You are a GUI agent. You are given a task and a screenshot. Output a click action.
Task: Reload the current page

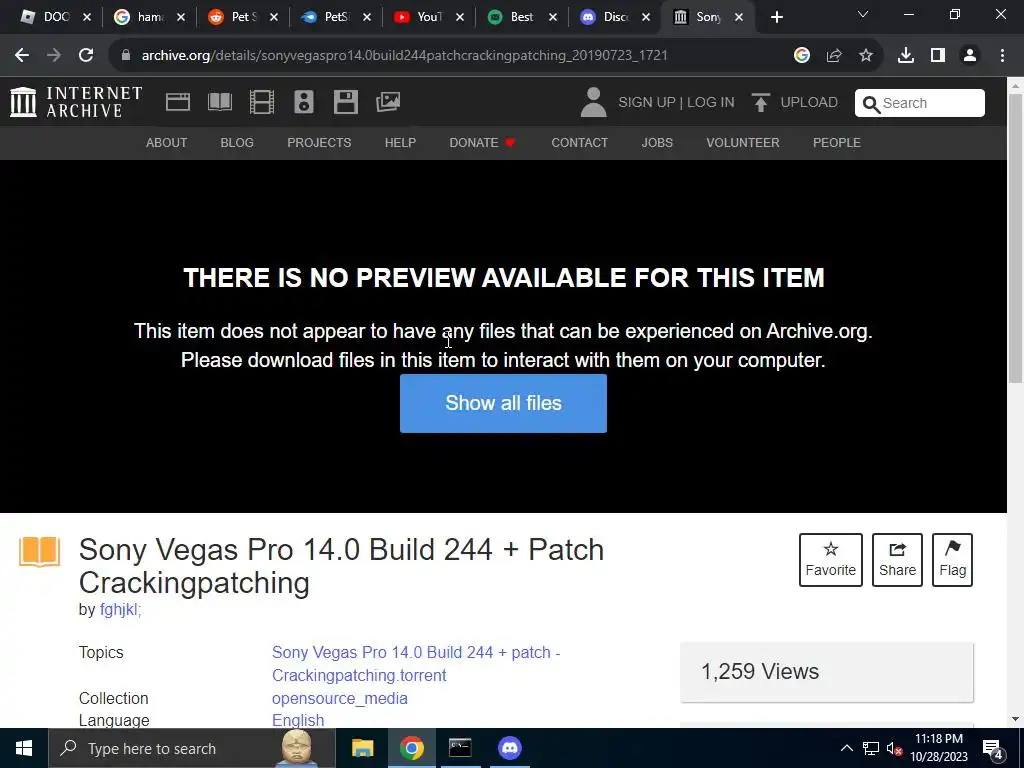tap(86, 56)
